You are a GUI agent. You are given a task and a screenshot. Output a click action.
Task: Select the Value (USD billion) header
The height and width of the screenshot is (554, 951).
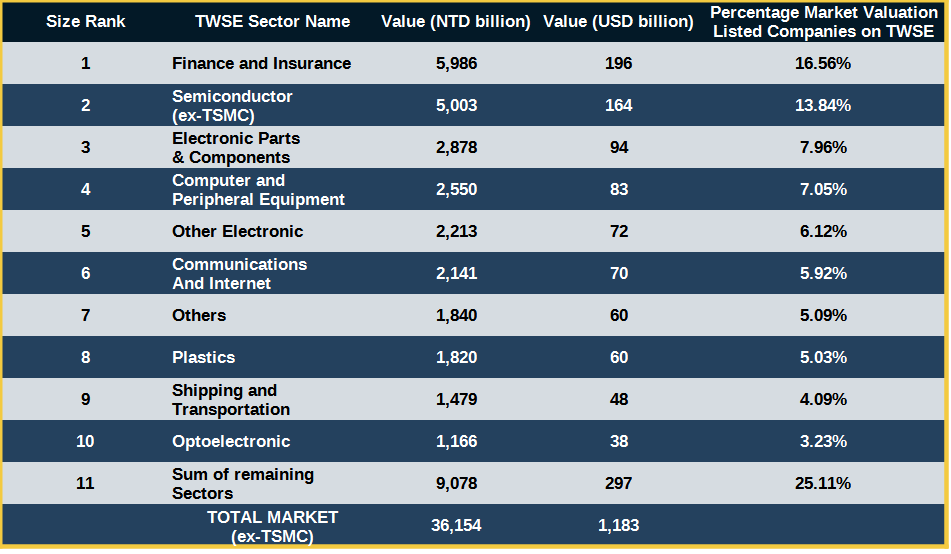pyautogui.click(x=618, y=21)
